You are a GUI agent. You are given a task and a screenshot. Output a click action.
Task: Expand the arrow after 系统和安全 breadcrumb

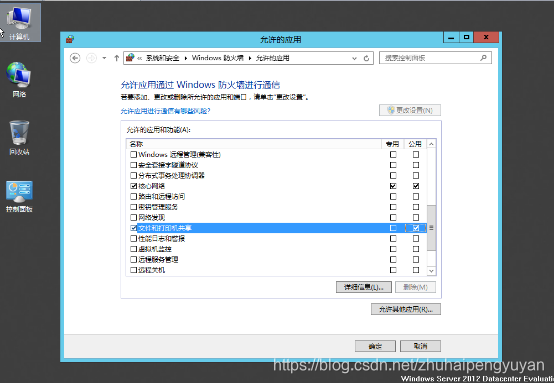(186, 58)
